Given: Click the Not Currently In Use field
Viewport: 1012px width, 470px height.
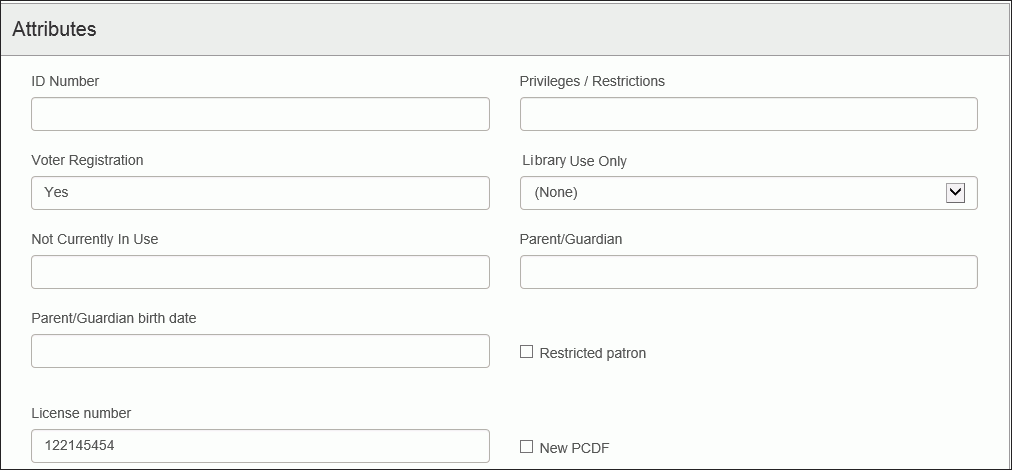Looking at the screenshot, I should click(260, 272).
